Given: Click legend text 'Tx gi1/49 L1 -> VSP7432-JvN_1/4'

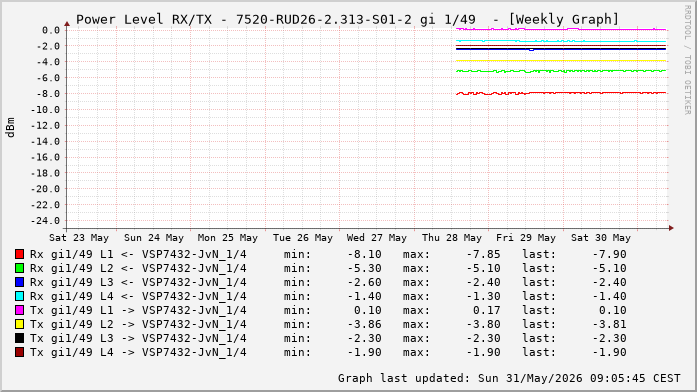Looking at the screenshot, I should point(138,310).
